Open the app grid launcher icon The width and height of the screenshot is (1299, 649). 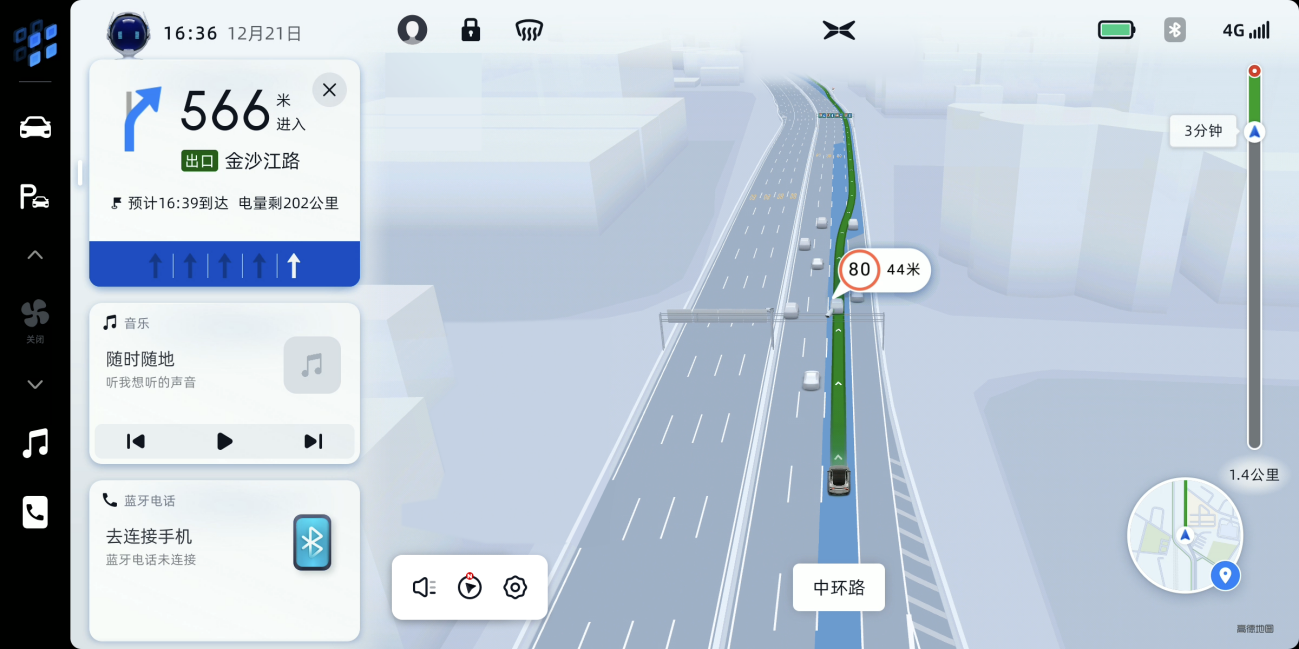[x=35, y=44]
